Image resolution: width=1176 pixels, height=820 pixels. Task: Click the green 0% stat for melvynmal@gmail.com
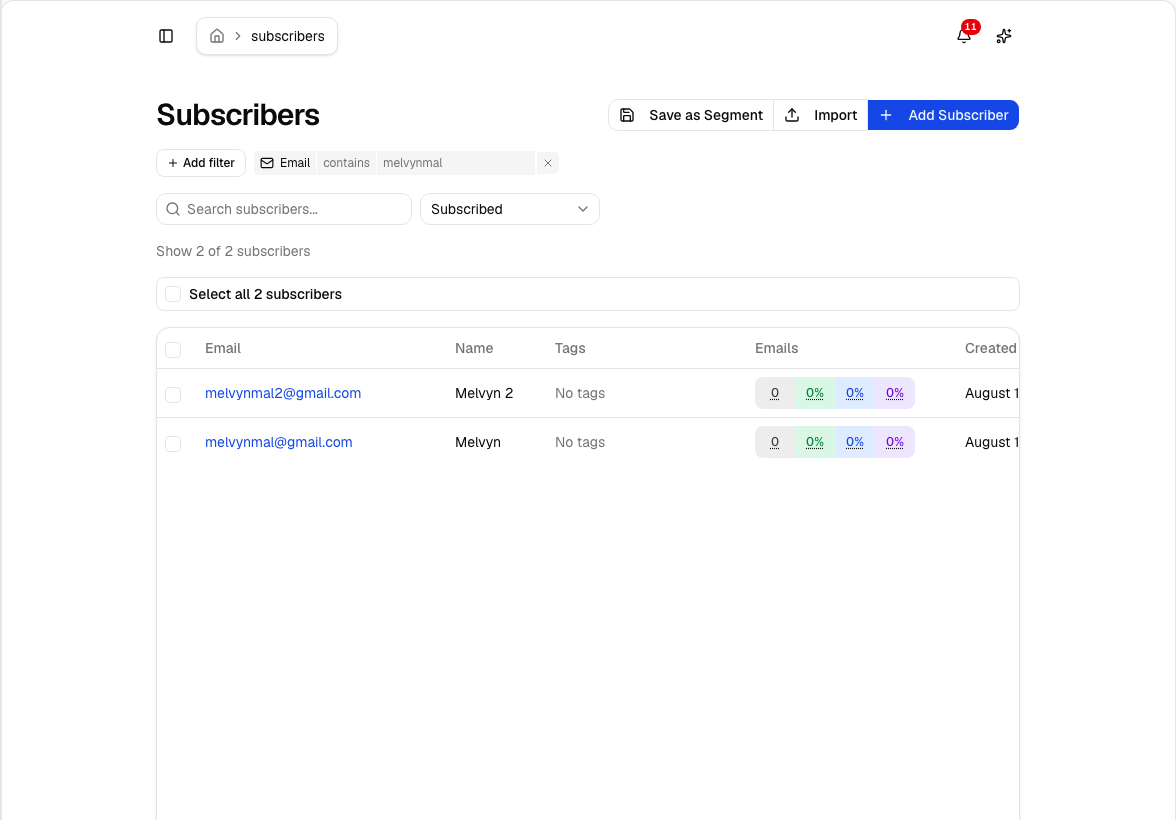coord(814,442)
